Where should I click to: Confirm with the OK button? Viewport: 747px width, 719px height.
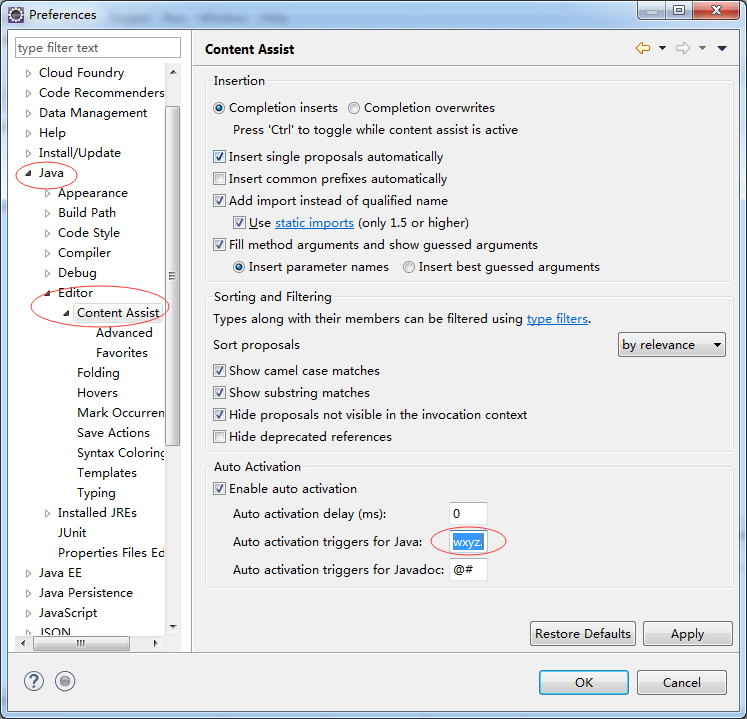coord(584,682)
